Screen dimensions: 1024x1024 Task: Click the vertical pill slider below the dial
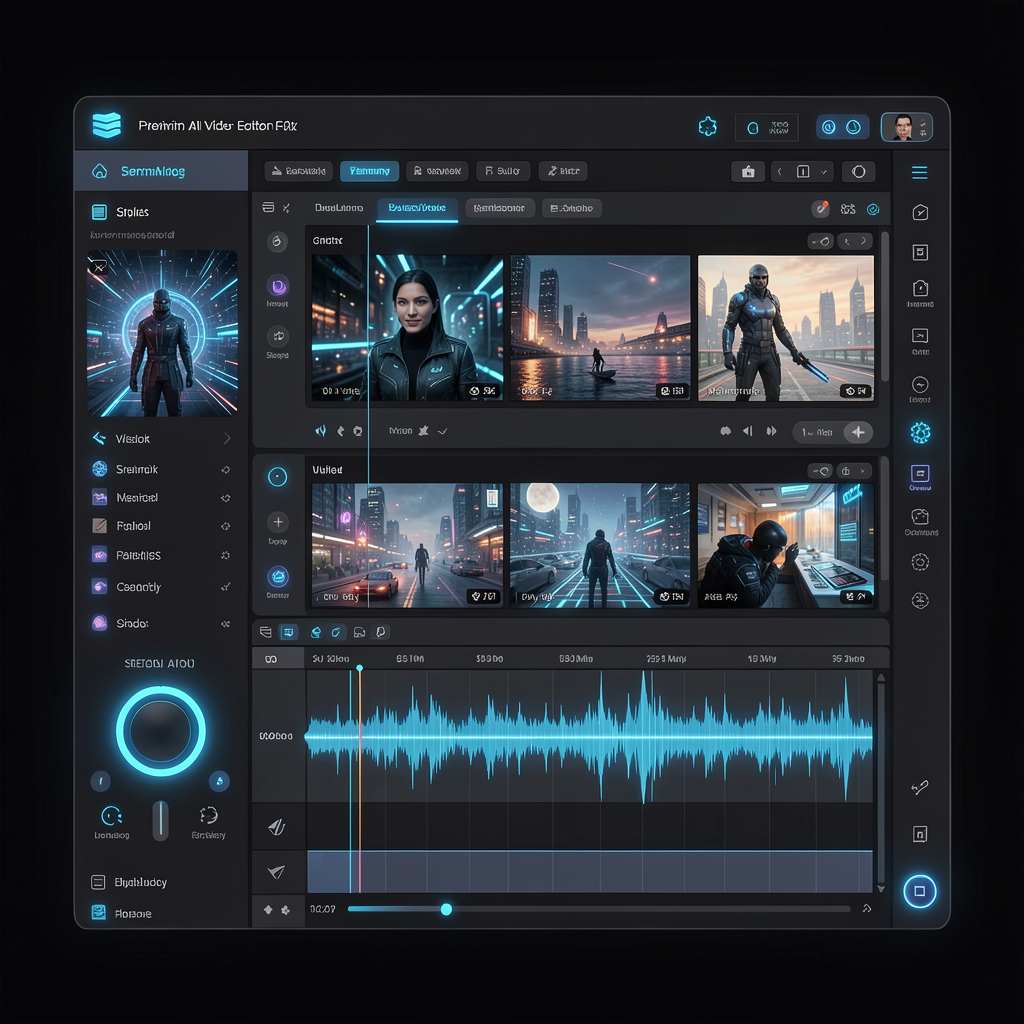click(161, 820)
